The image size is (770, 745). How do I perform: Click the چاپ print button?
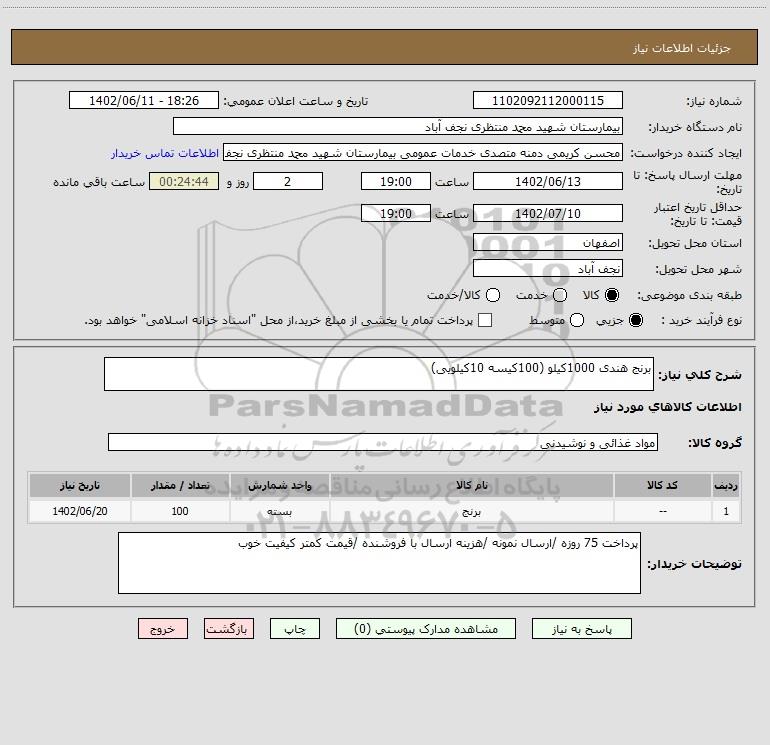[x=295, y=629]
